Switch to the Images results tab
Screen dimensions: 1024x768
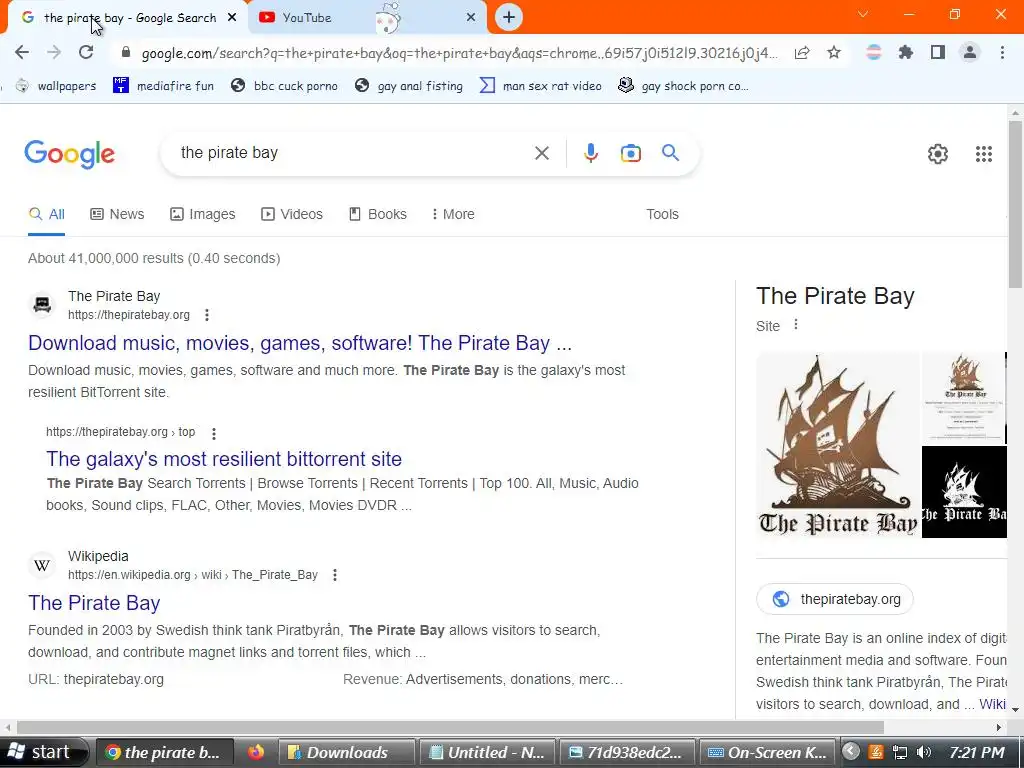click(202, 214)
